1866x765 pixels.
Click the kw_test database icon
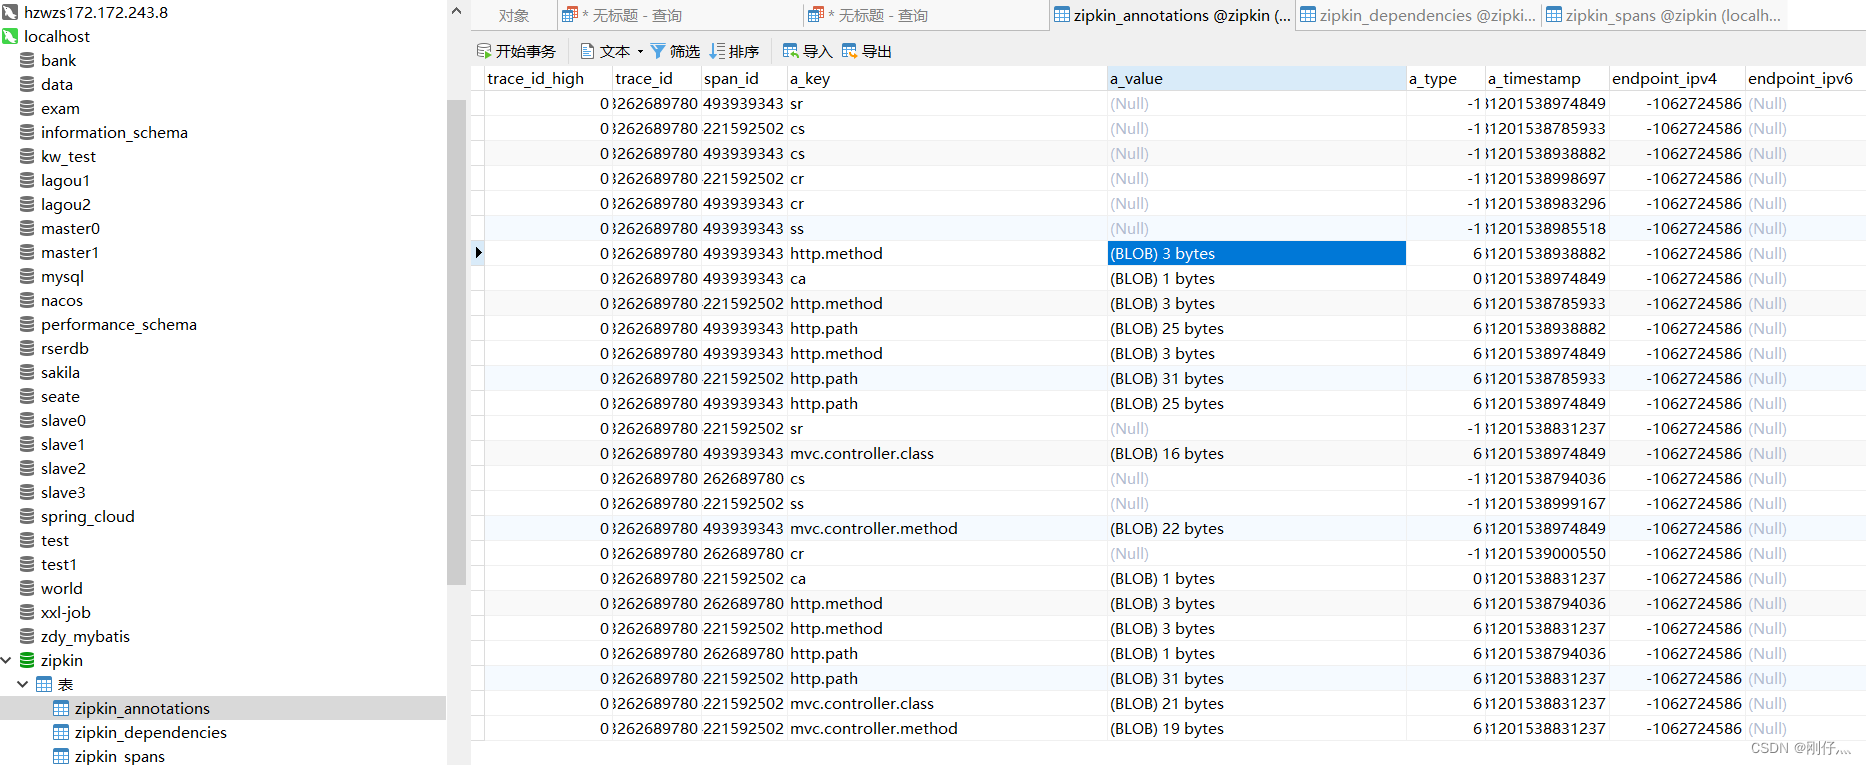[x=27, y=156]
